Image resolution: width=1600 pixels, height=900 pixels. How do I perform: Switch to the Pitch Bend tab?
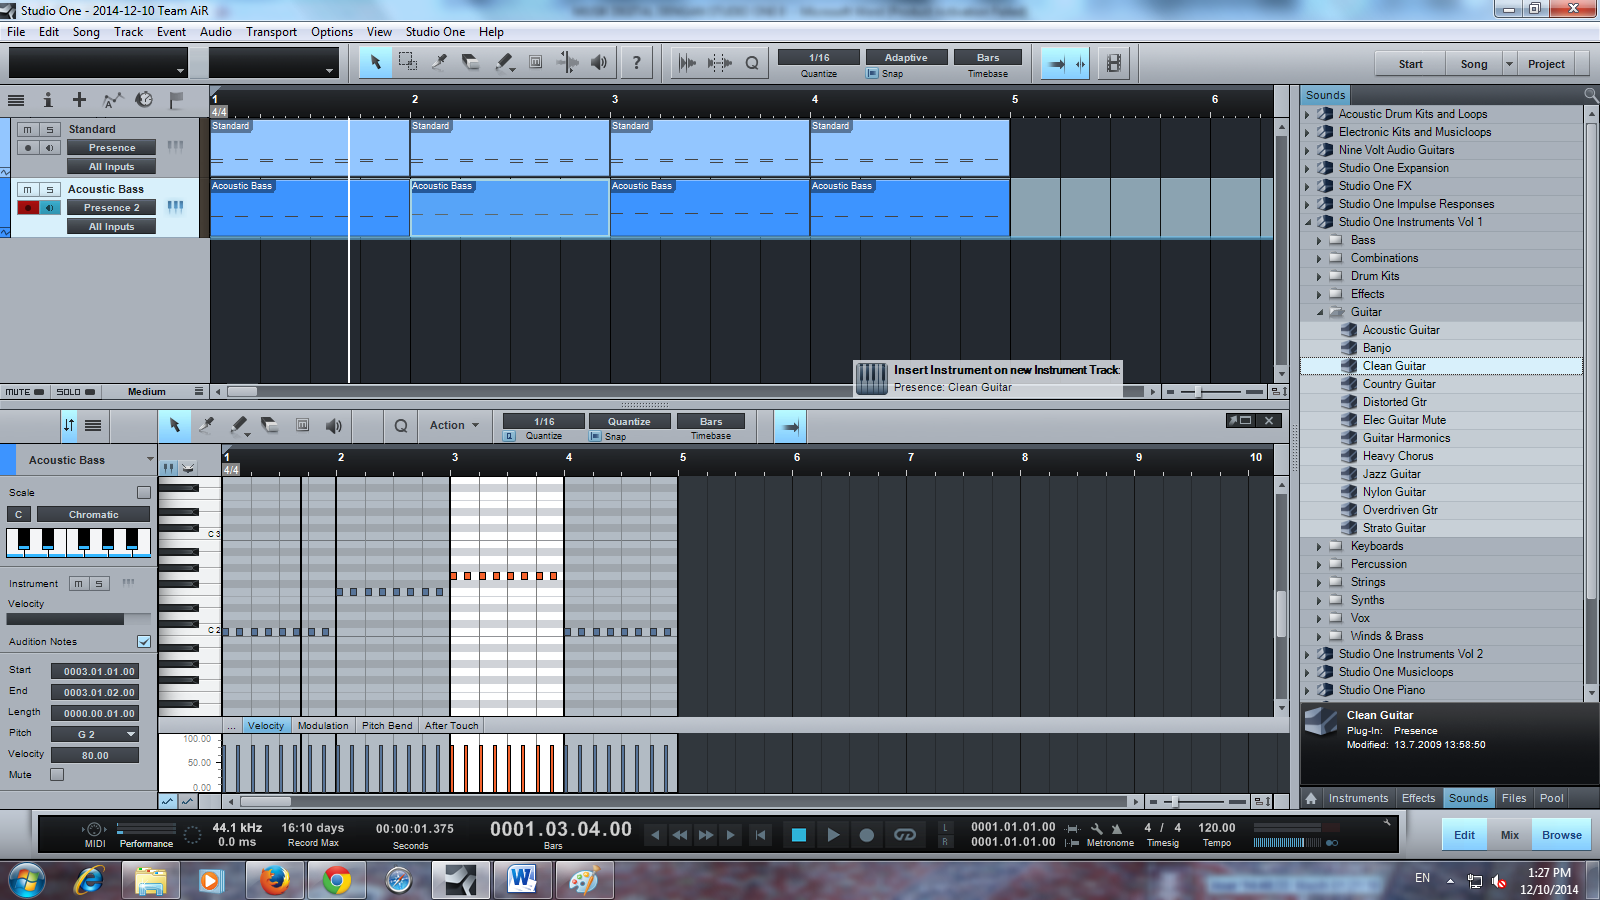click(x=387, y=726)
